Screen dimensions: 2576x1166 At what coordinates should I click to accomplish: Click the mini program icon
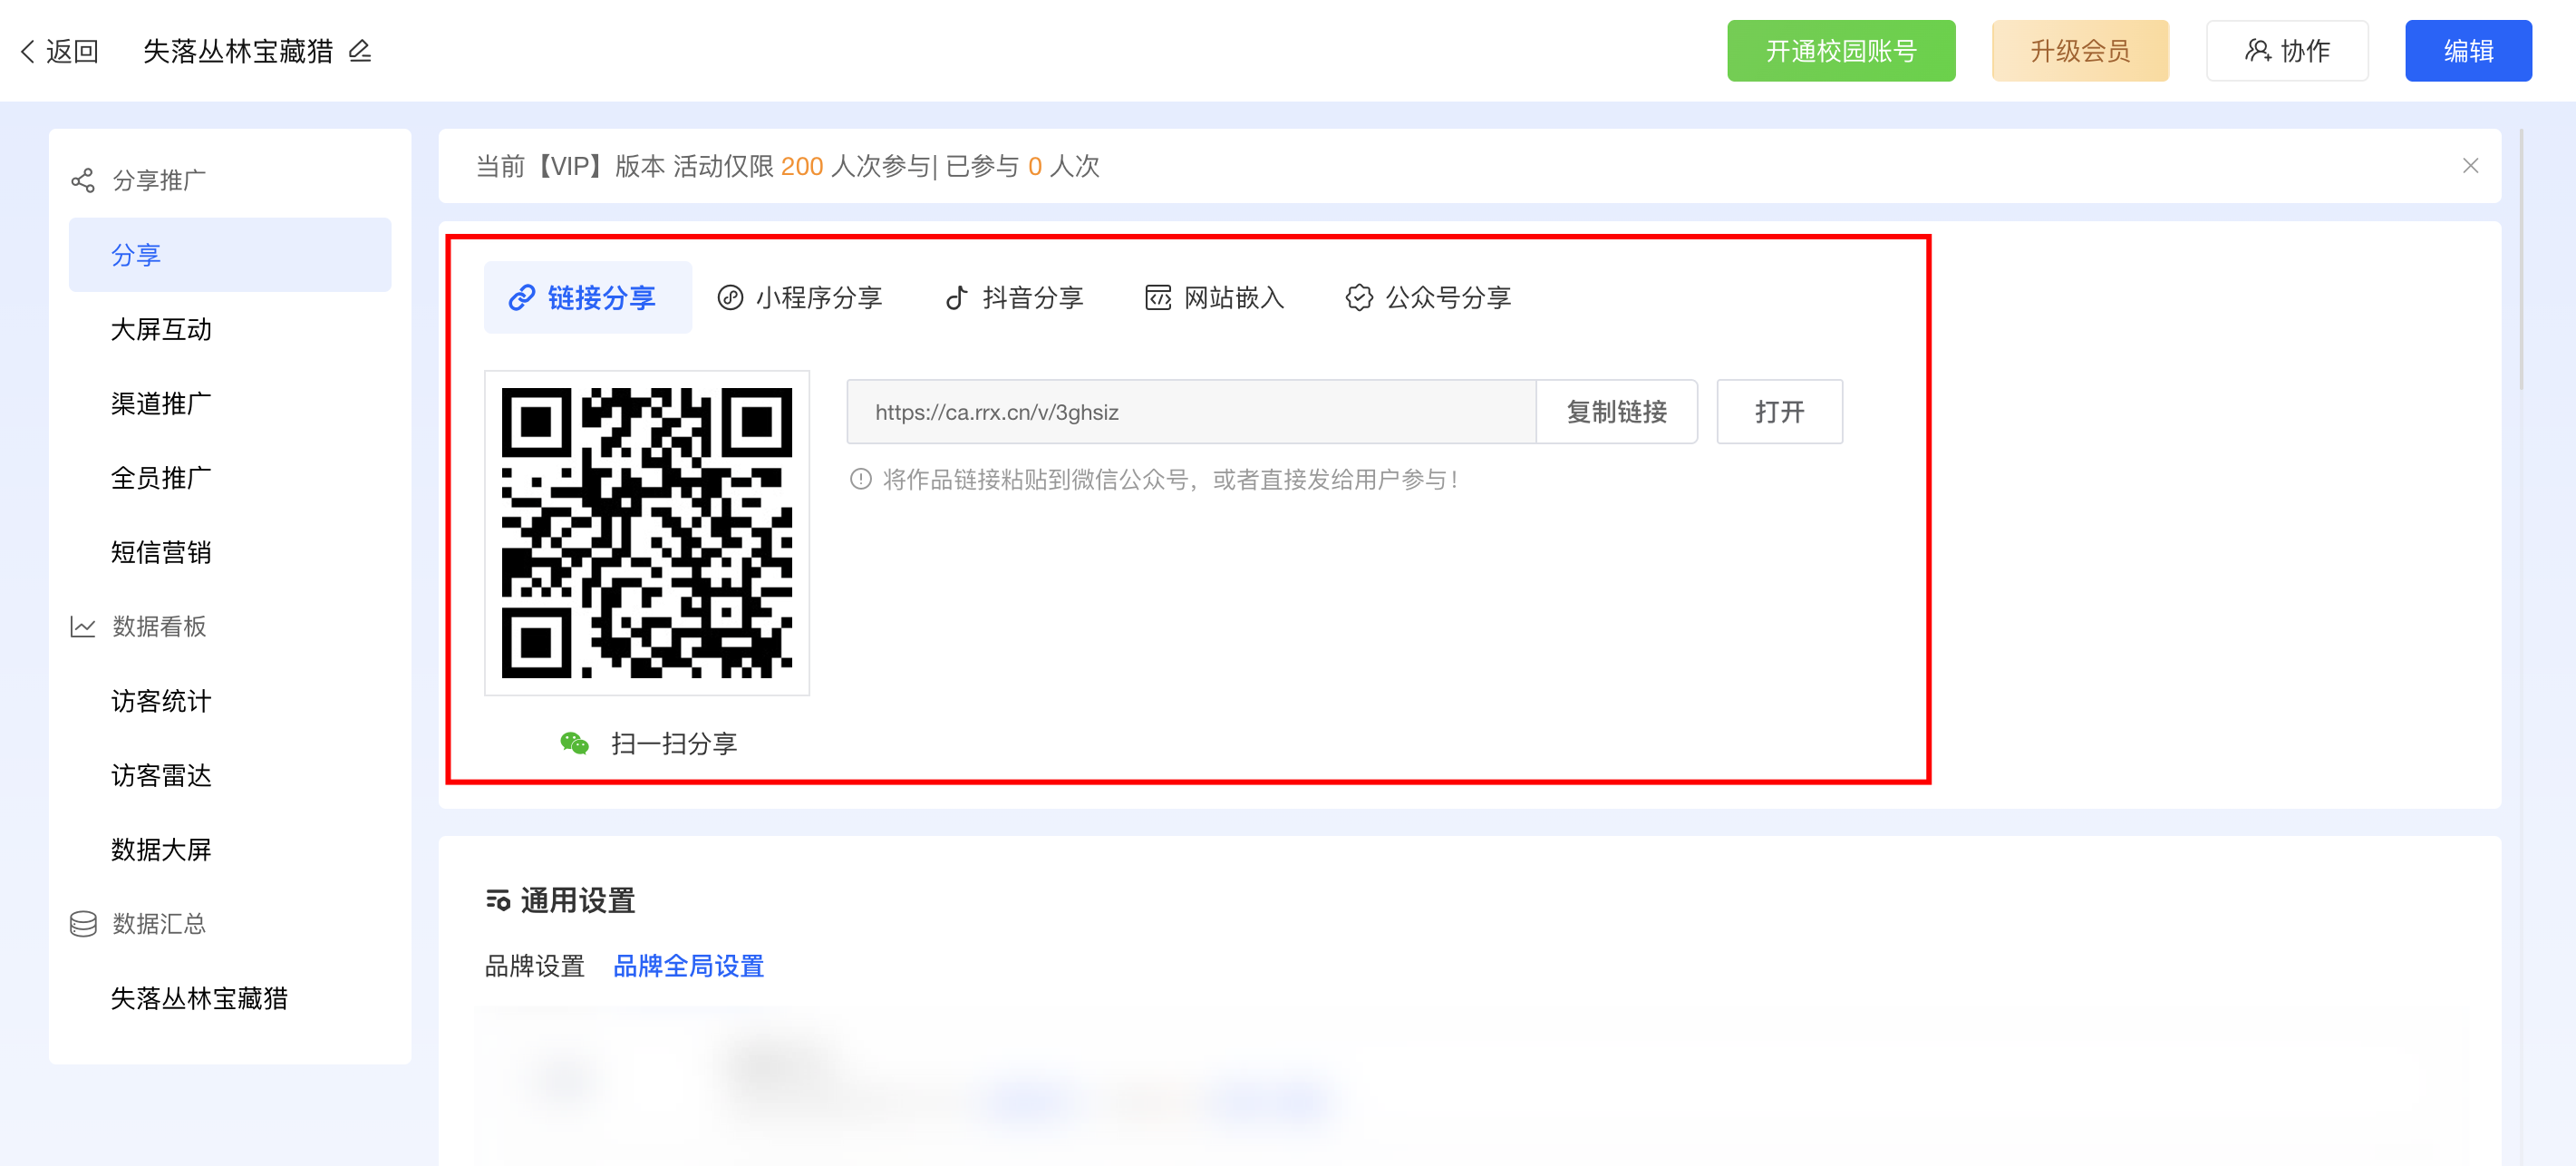tap(730, 298)
